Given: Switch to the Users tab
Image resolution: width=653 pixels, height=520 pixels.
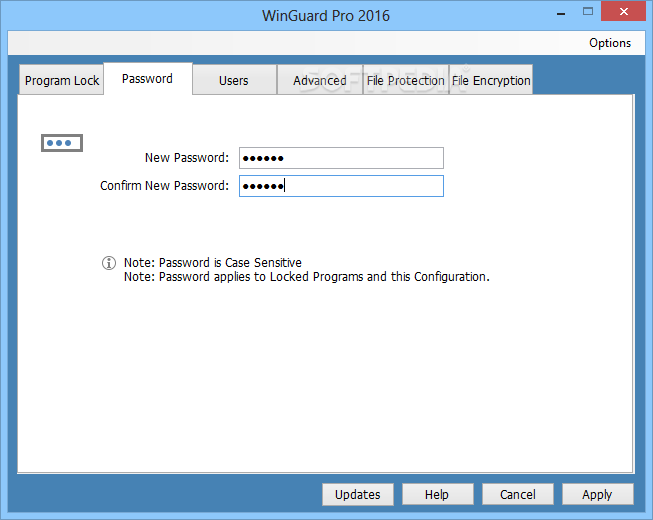Looking at the screenshot, I should tap(234, 80).
